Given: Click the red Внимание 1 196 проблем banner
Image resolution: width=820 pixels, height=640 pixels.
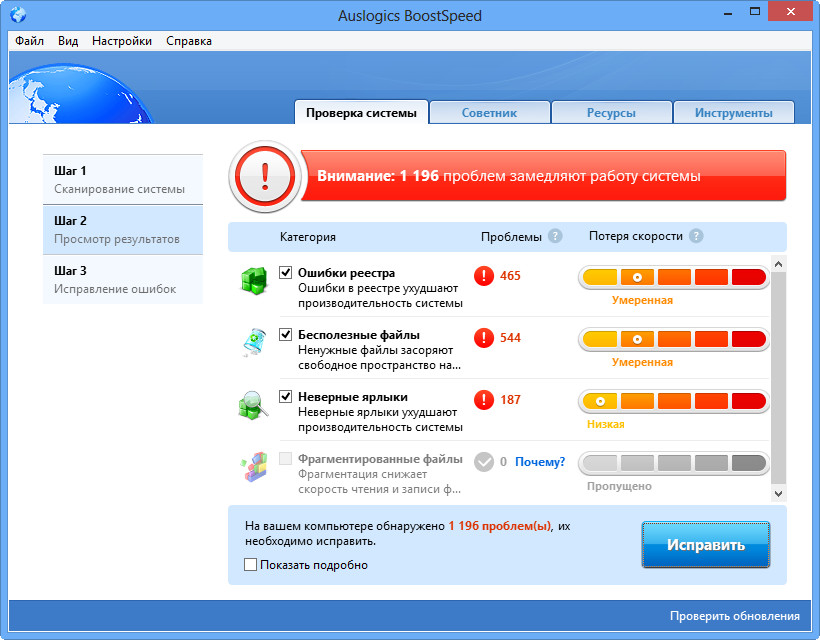Looking at the screenshot, I should (544, 176).
